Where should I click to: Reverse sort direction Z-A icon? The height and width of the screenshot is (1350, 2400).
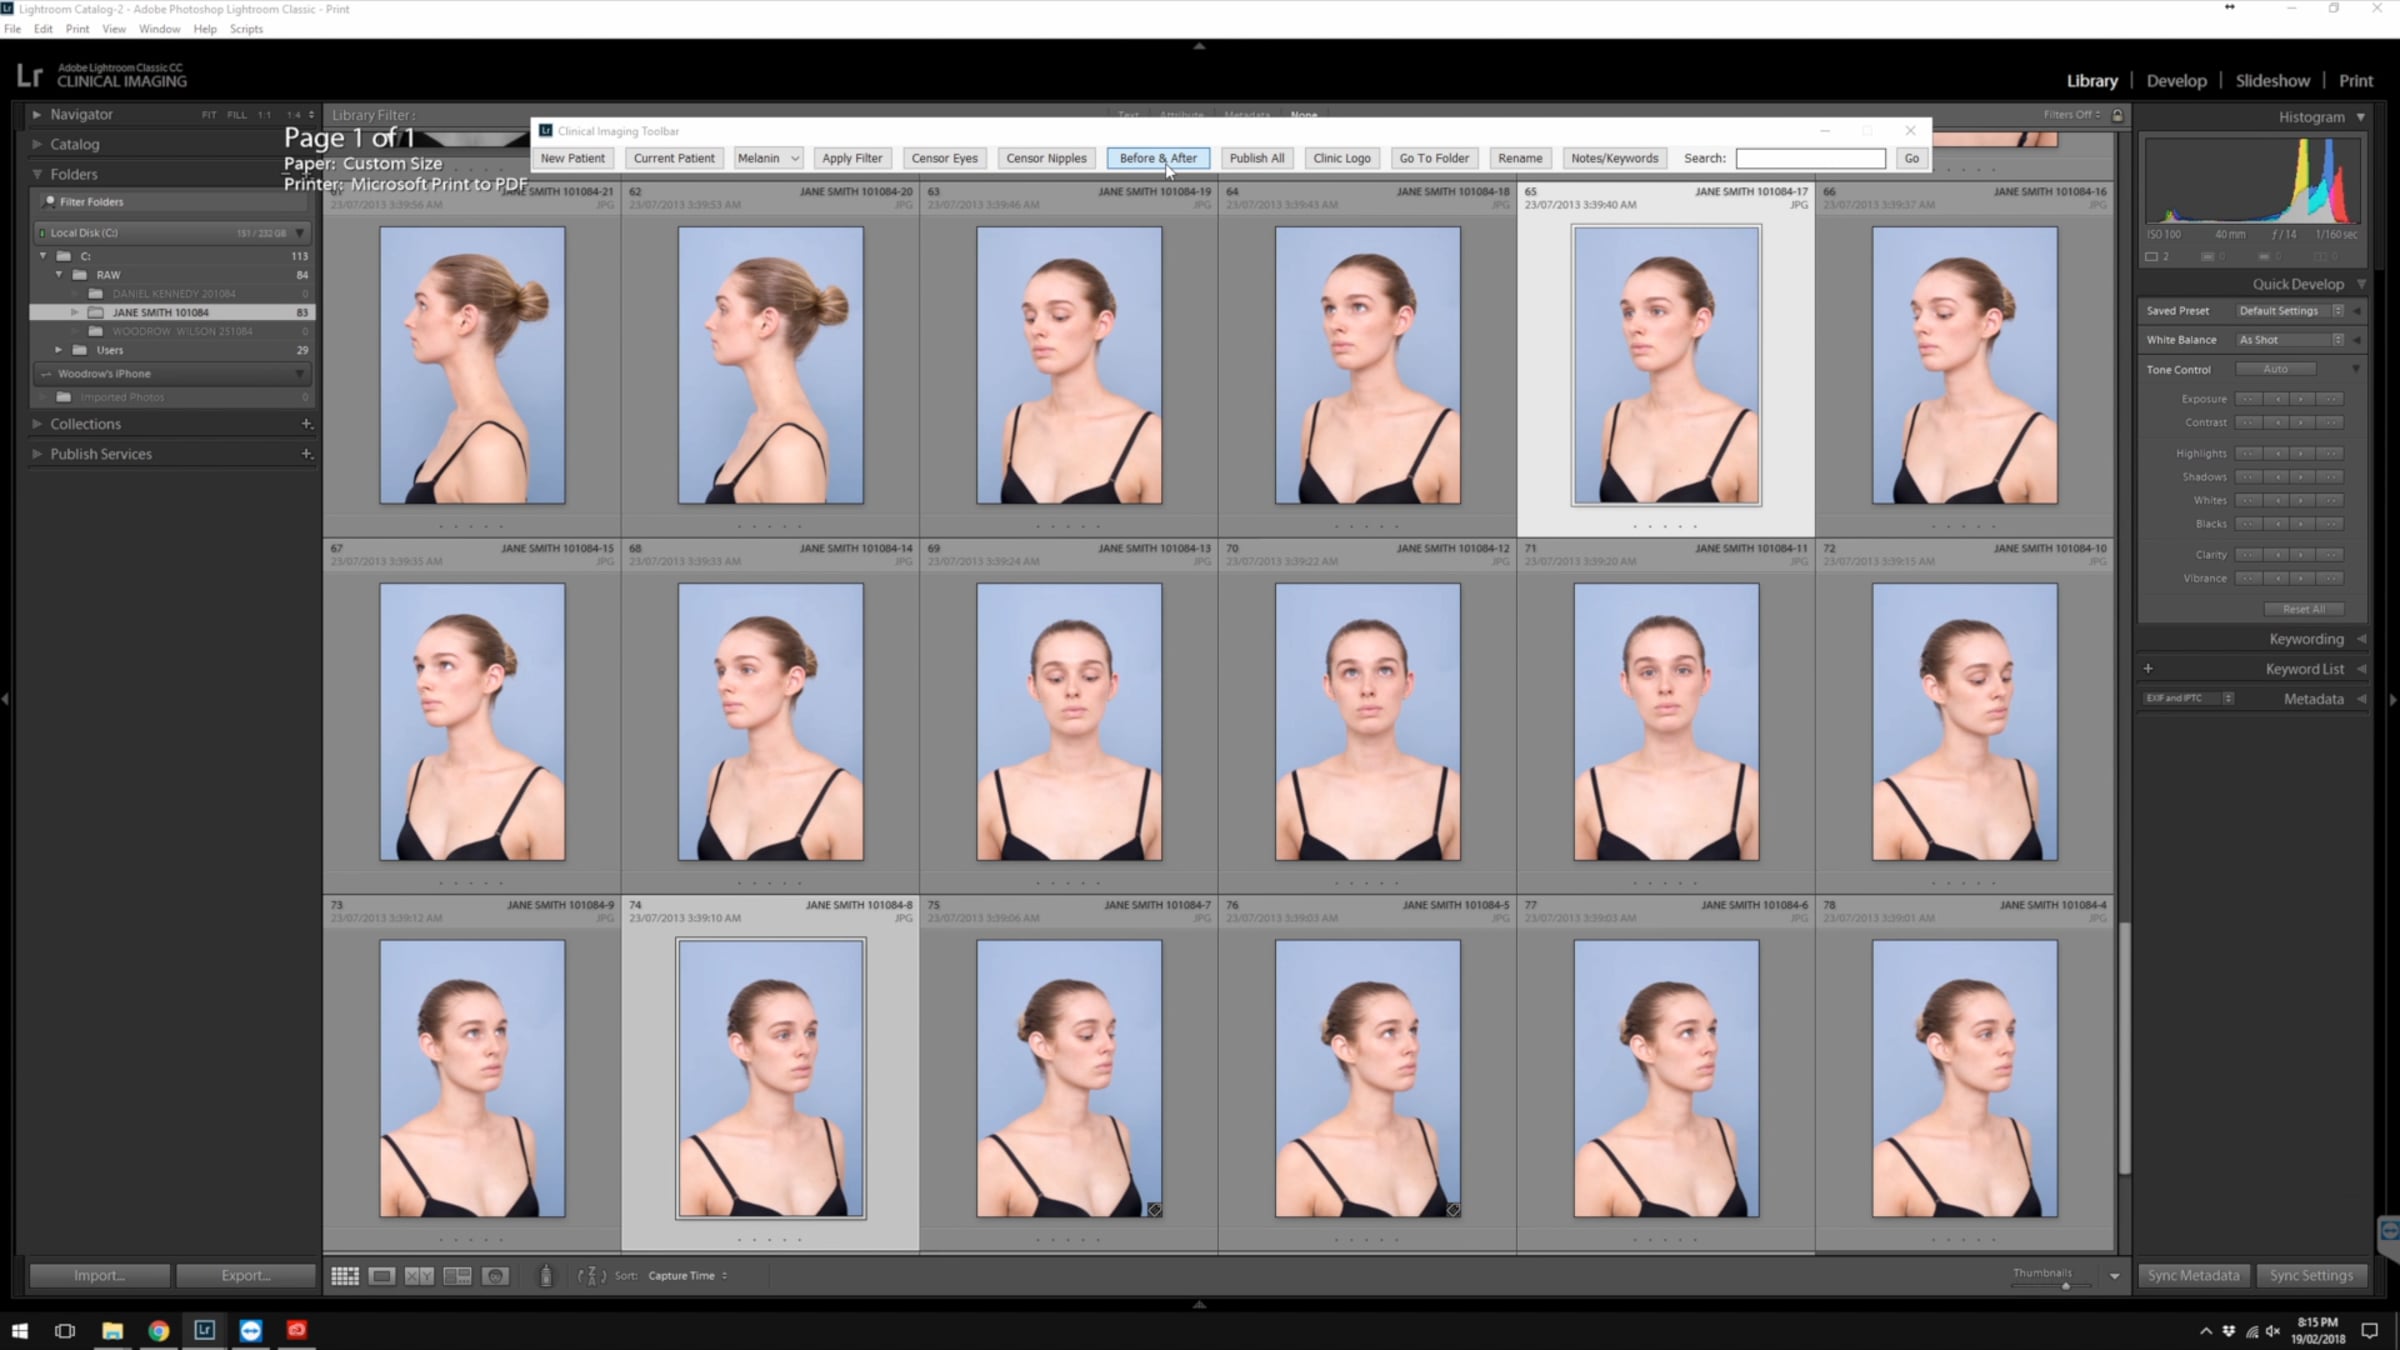[591, 1276]
